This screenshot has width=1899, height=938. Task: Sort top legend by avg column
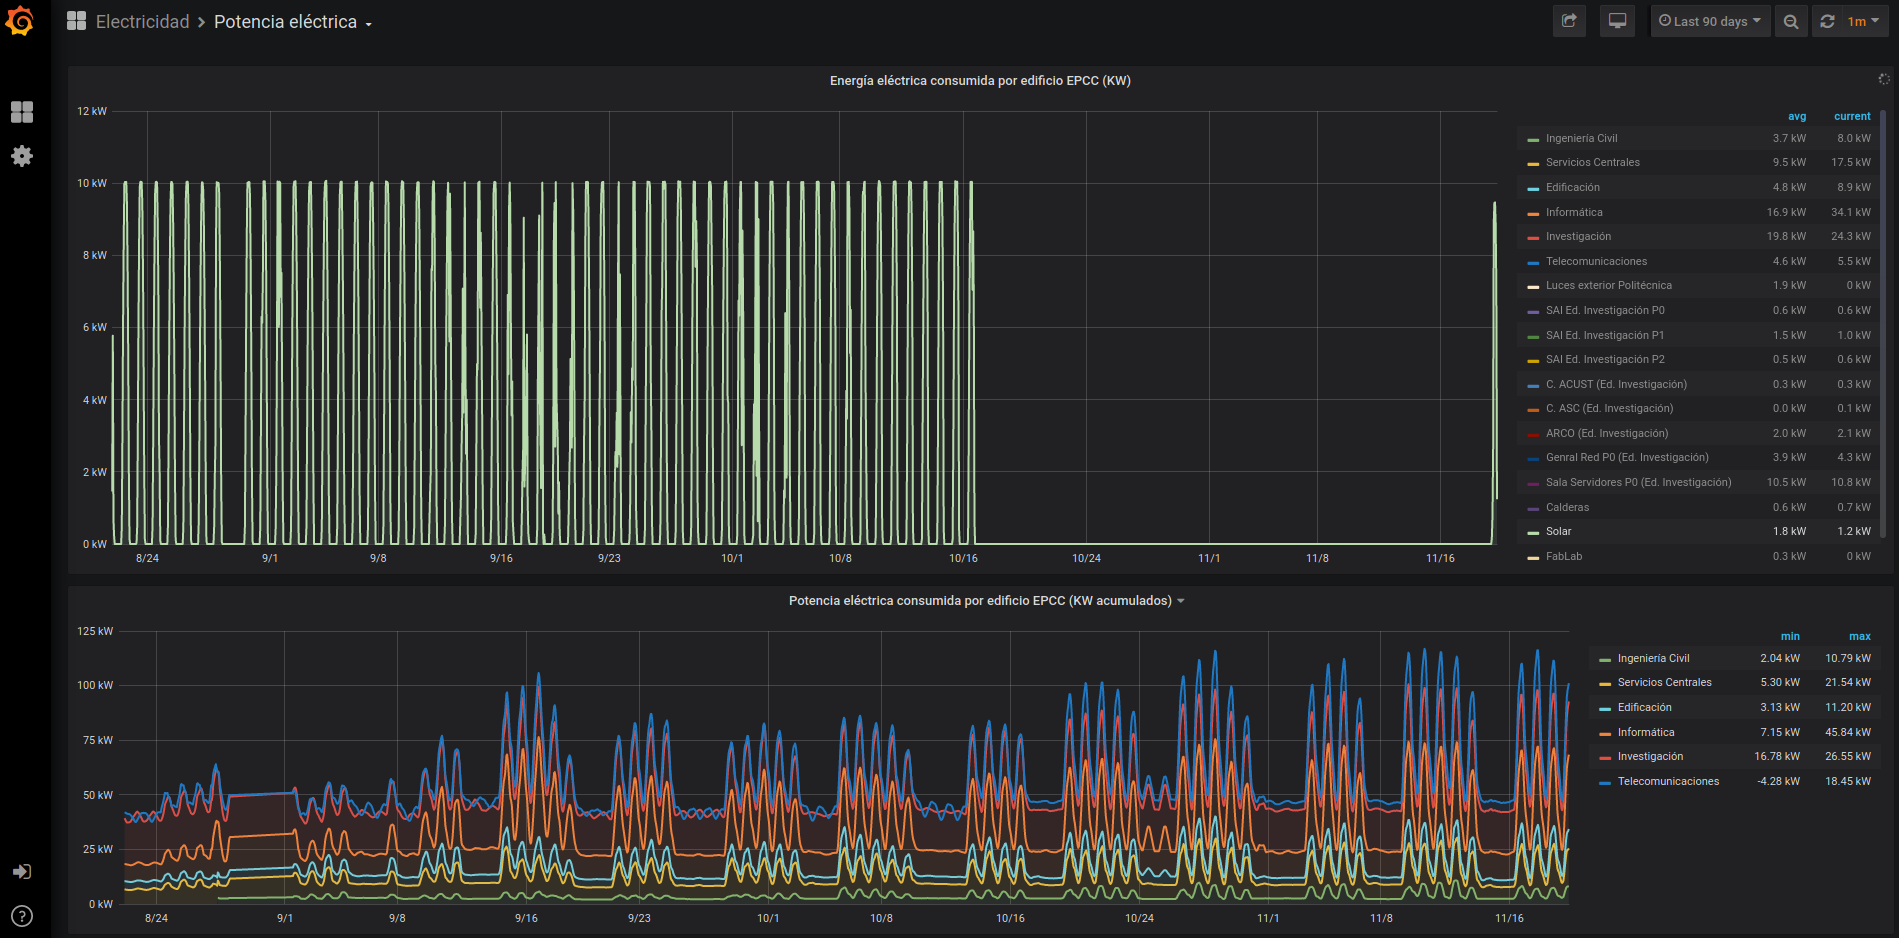coord(1796,117)
